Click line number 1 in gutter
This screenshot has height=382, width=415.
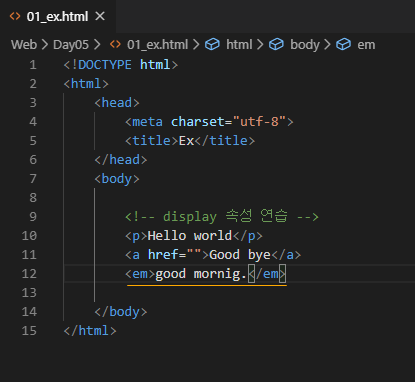click(33, 65)
